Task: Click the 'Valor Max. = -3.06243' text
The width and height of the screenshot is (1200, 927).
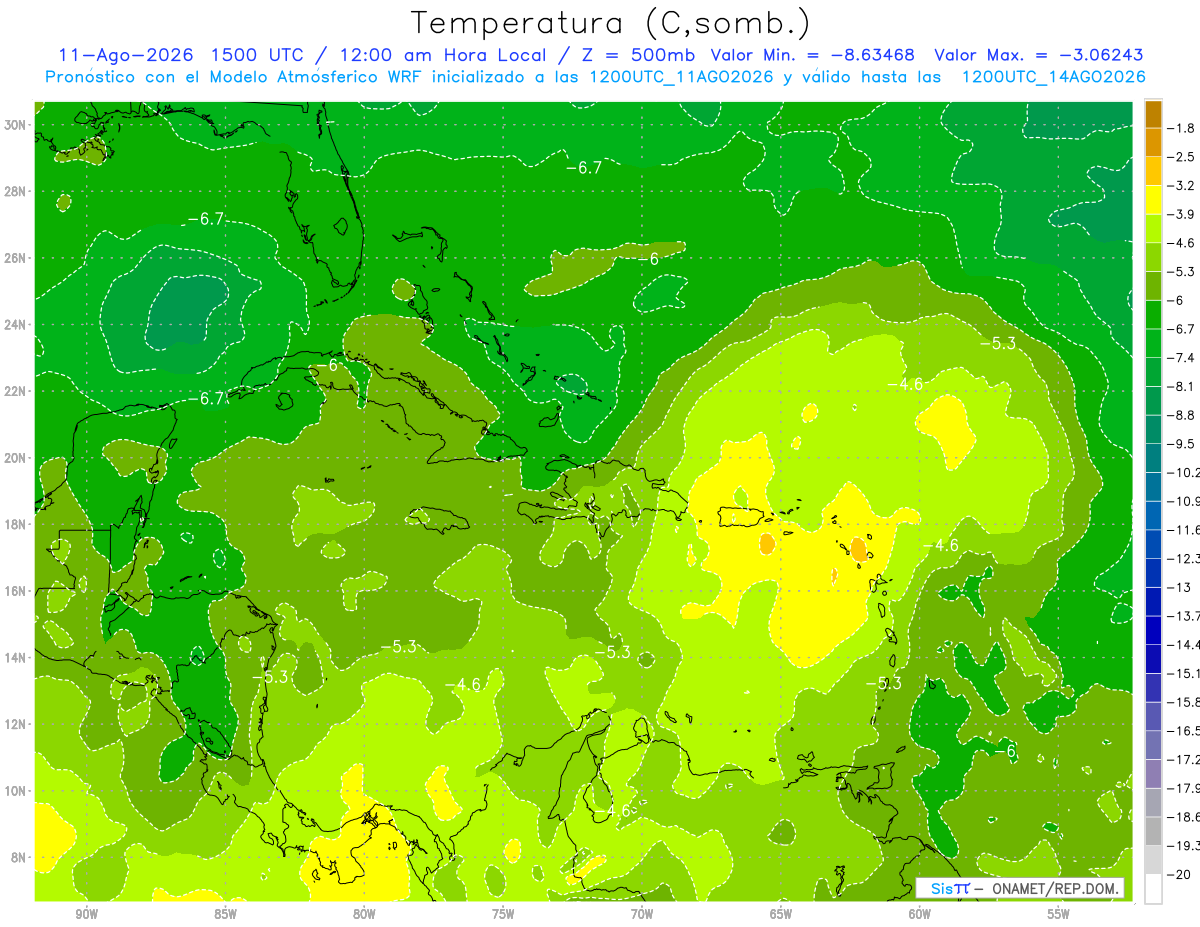Action: click(x=1038, y=55)
